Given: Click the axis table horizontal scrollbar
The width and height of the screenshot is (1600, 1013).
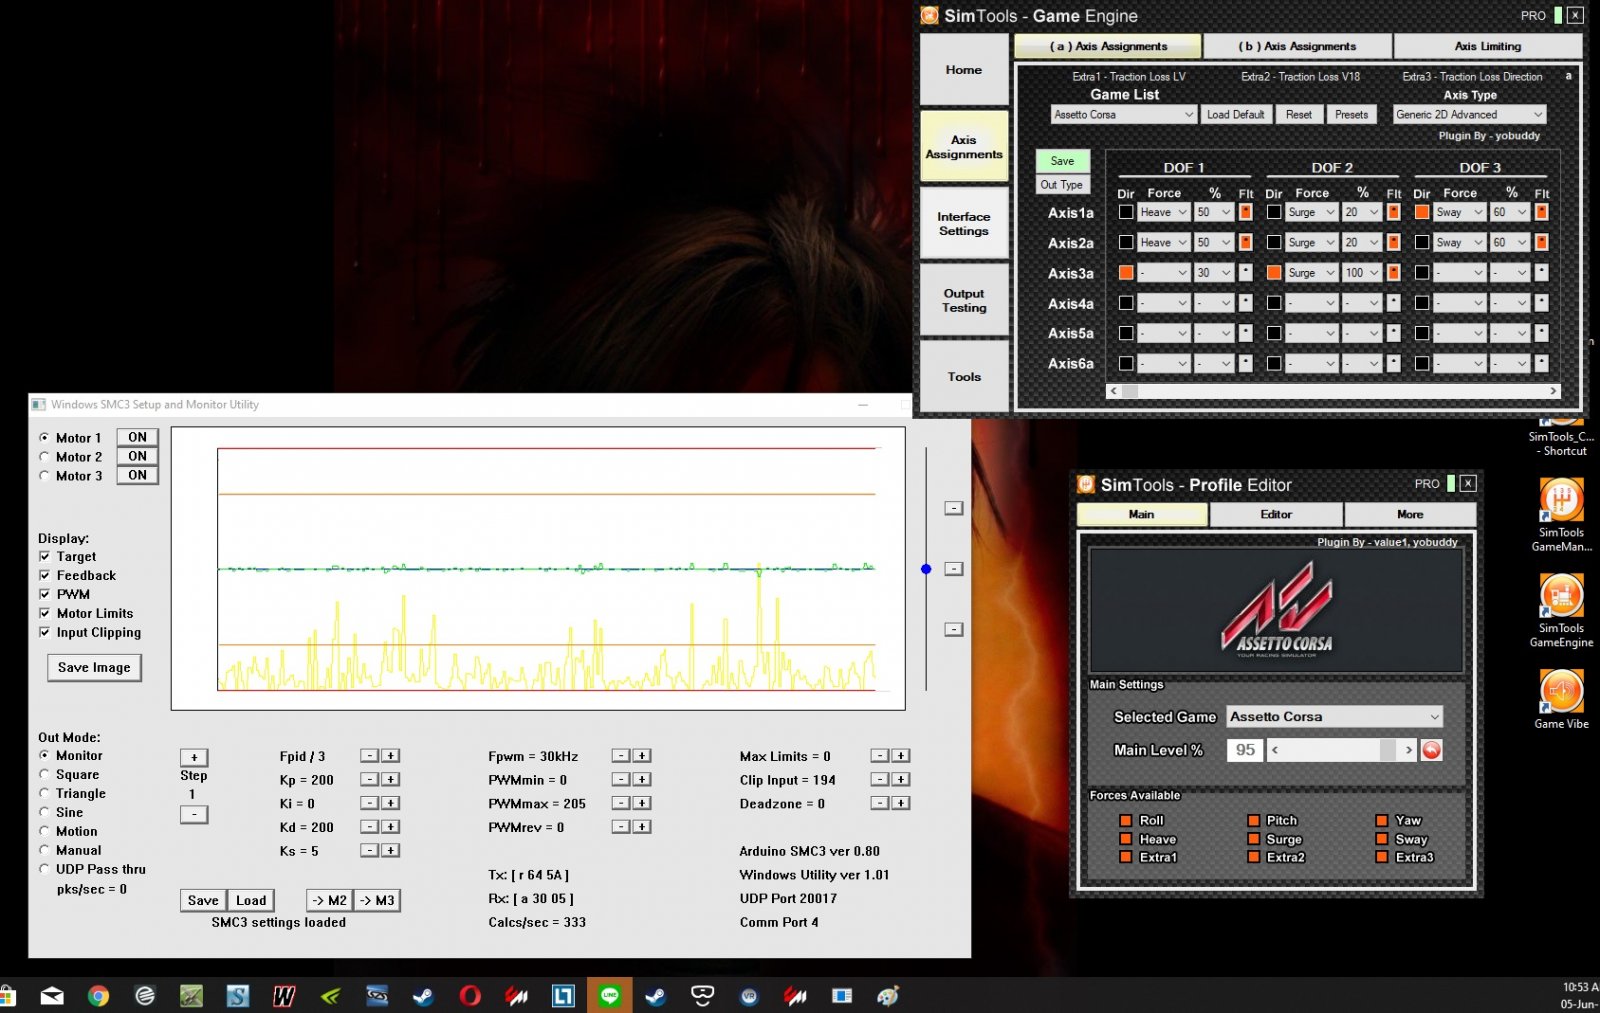Looking at the screenshot, I should pyautogui.click(x=1334, y=391).
